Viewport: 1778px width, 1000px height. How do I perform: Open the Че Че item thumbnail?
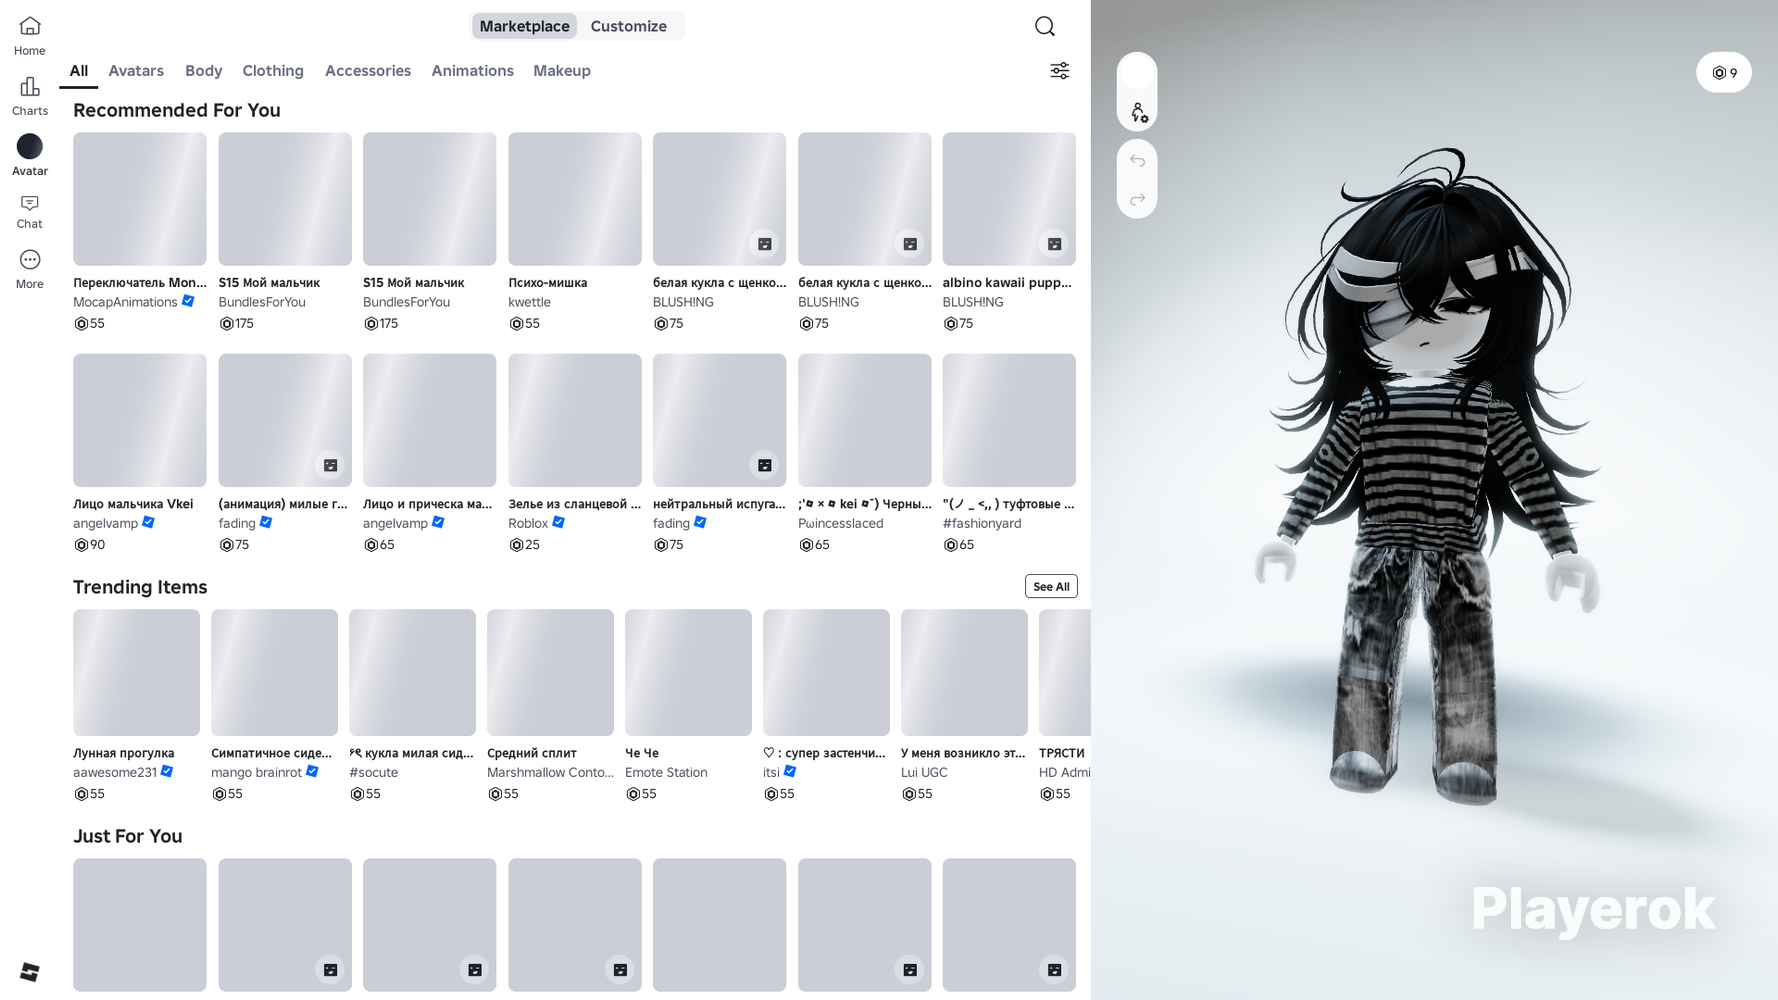coord(688,673)
